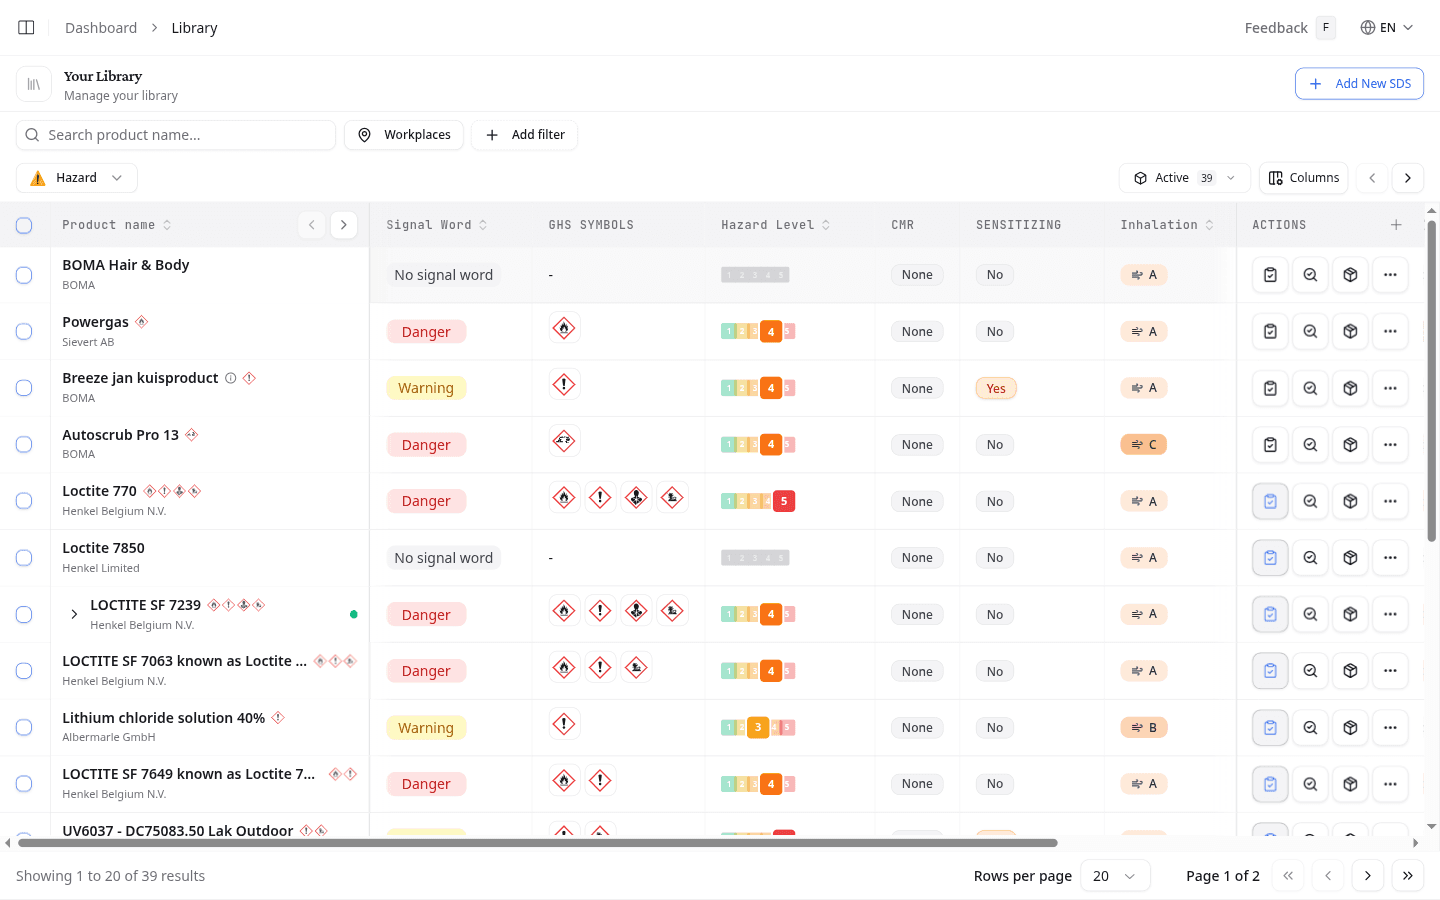The height and width of the screenshot is (900, 1440).
Task: Click clipboard action for Lithium chloride solution row
Action: pyautogui.click(x=1270, y=727)
